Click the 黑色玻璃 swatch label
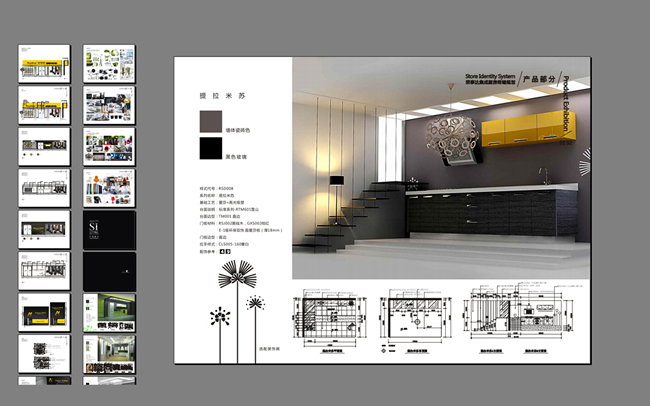 click(x=236, y=157)
